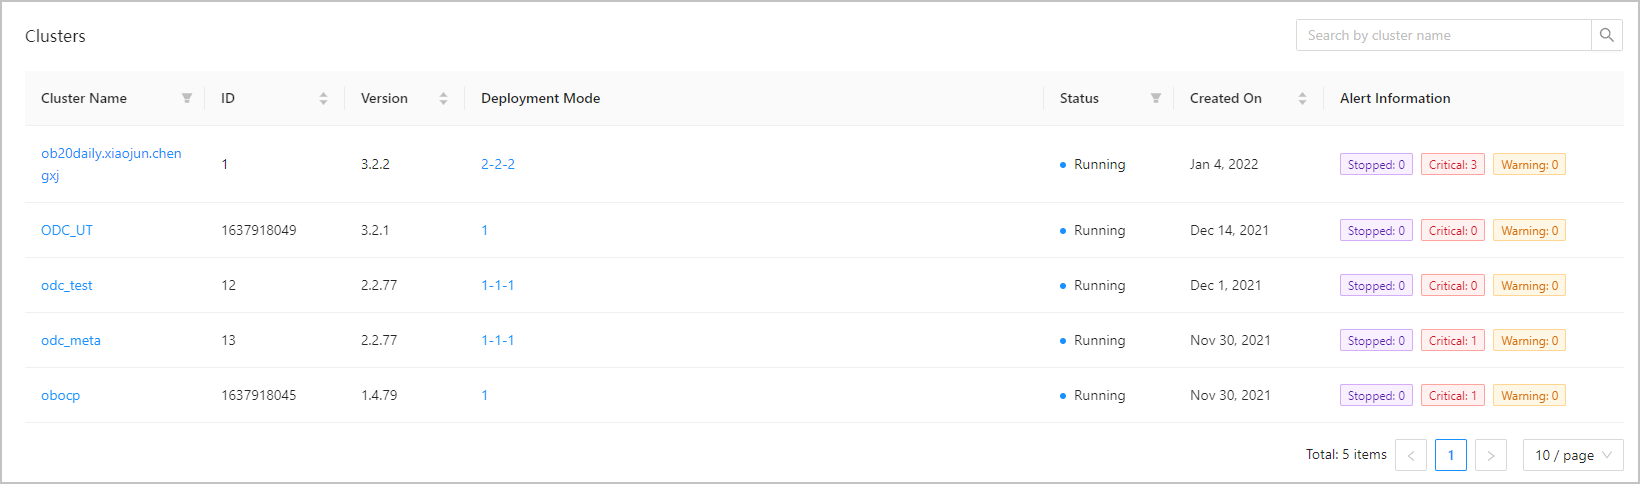Click the 2-2-2 deployment mode link

click(x=498, y=164)
